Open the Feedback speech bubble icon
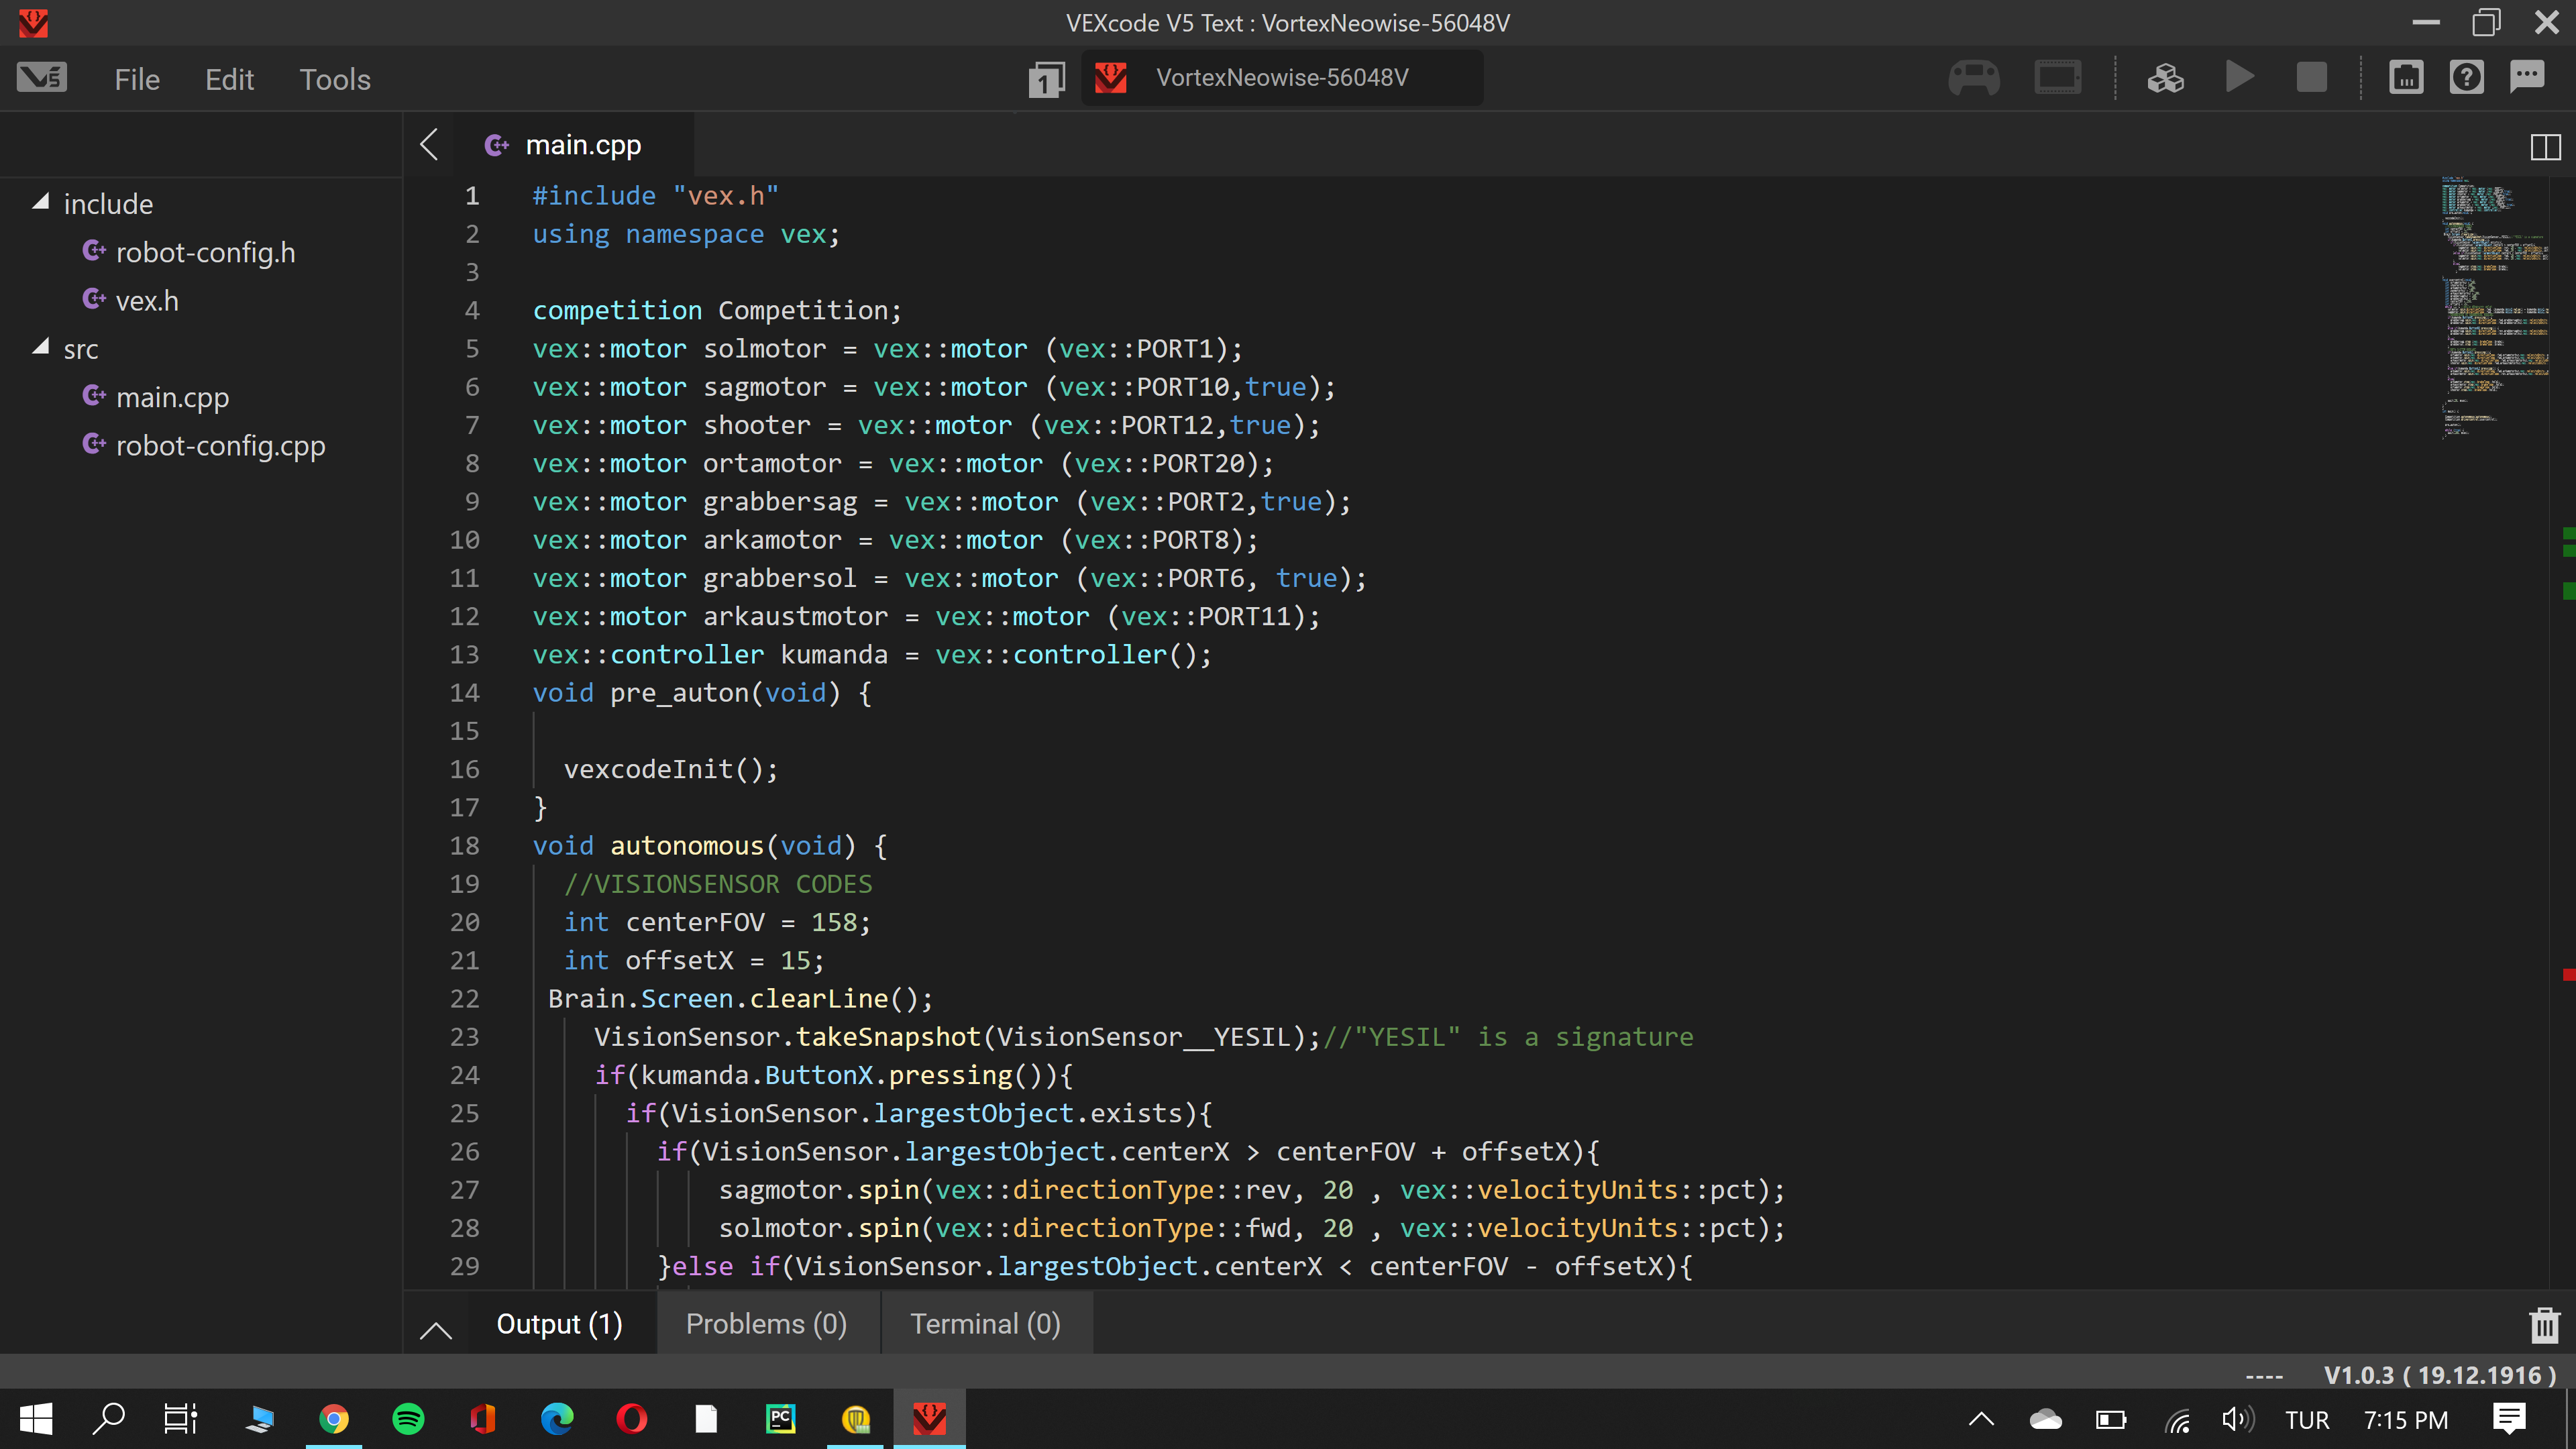Viewport: 2576px width, 1449px height. pos(2527,78)
